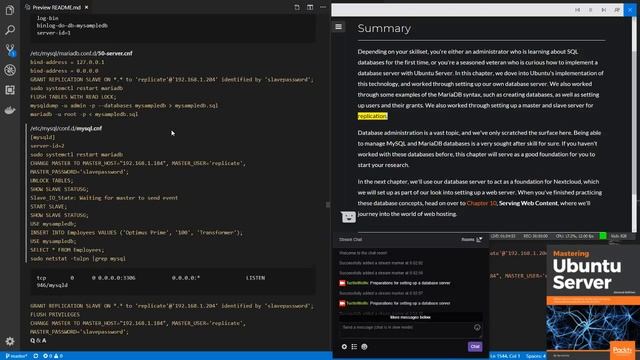This screenshot has width=640, height=360.
Task: Click the Mastering Ubuntu Server book cover
Action: [593, 302]
